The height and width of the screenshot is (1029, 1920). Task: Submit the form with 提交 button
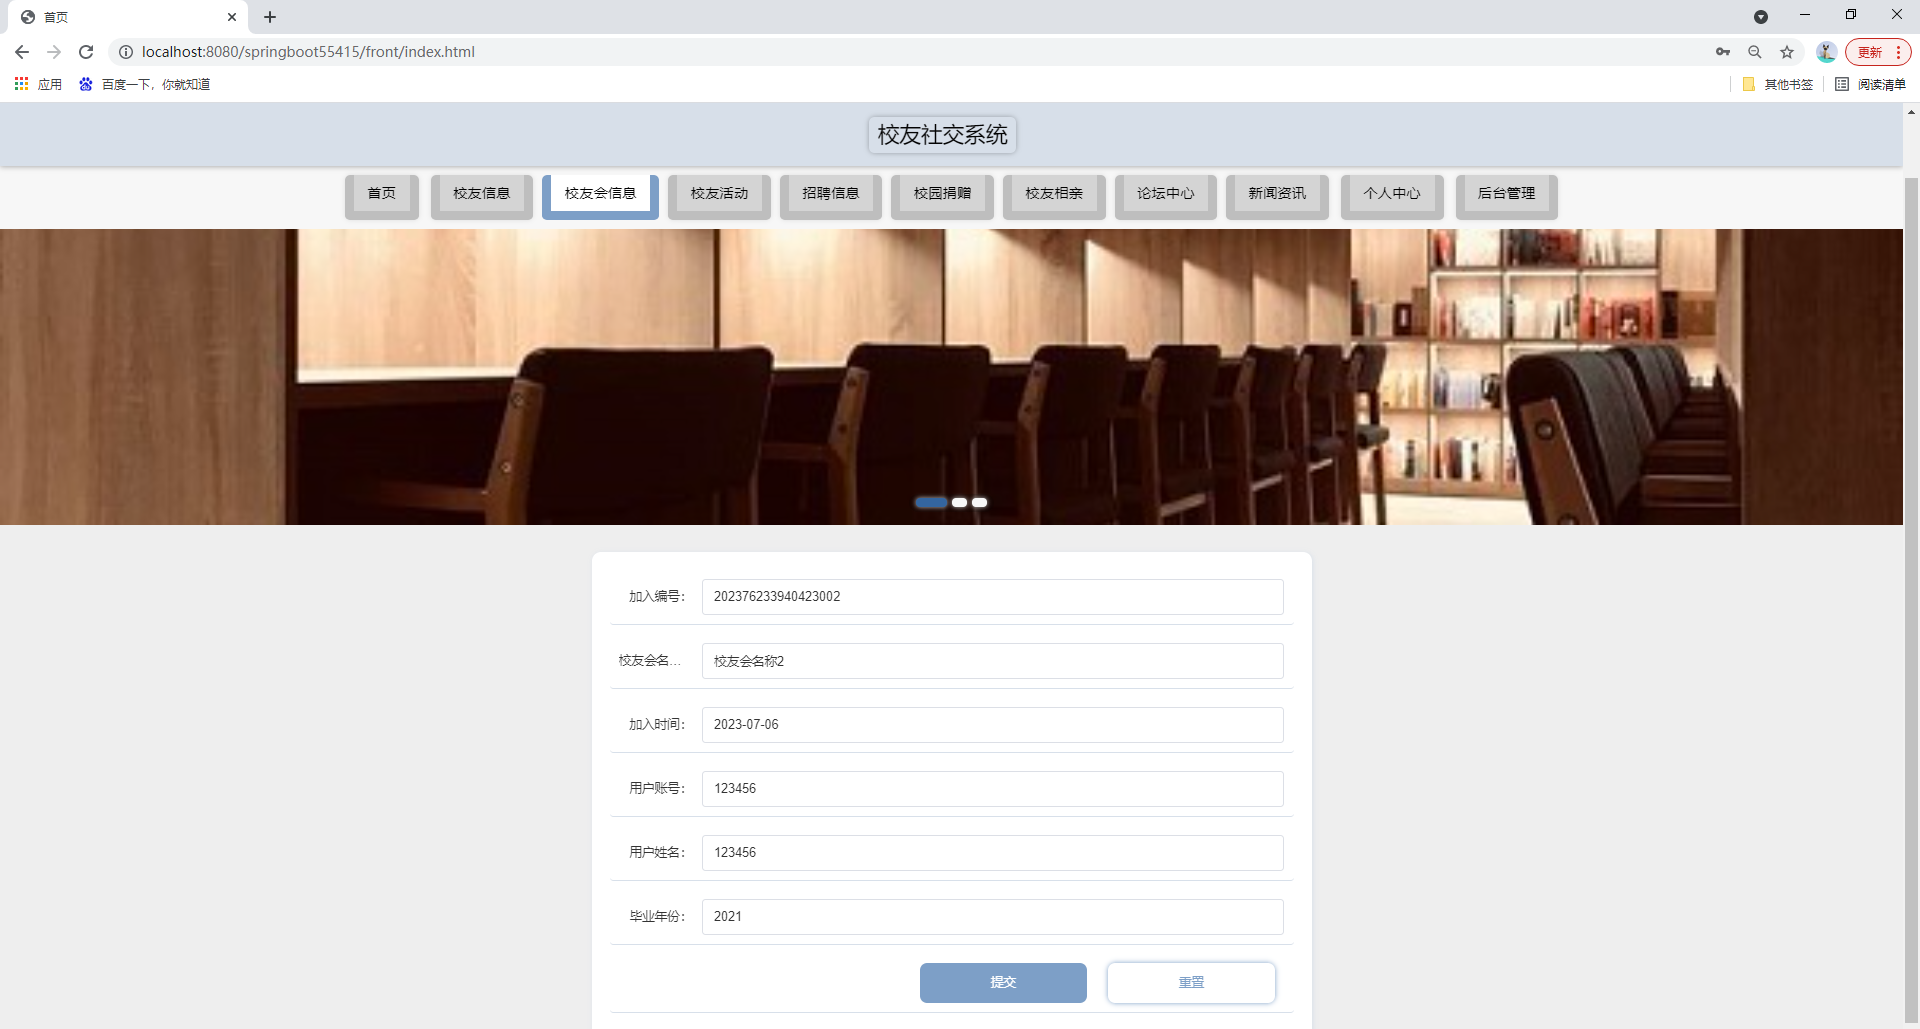coord(1003,982)
